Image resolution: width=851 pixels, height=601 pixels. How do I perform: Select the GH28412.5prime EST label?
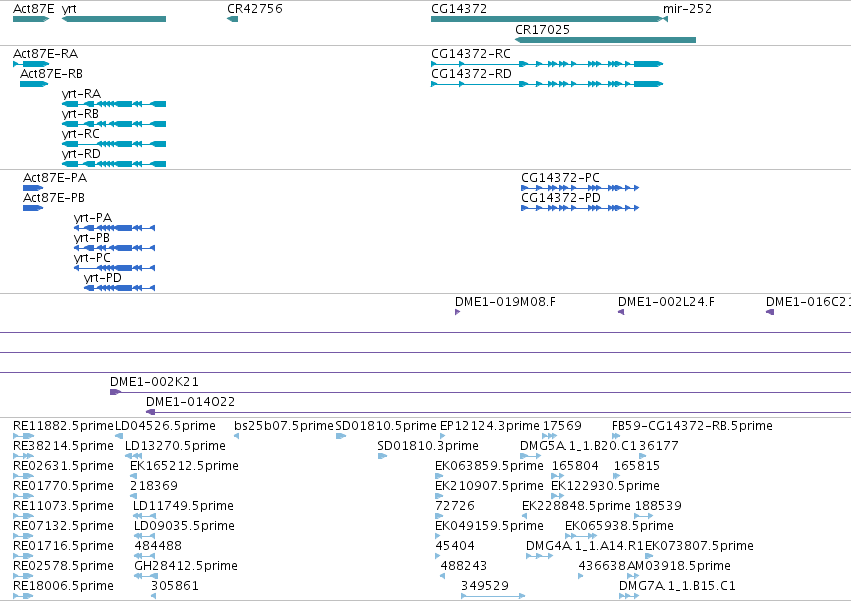tap(186, 567)
